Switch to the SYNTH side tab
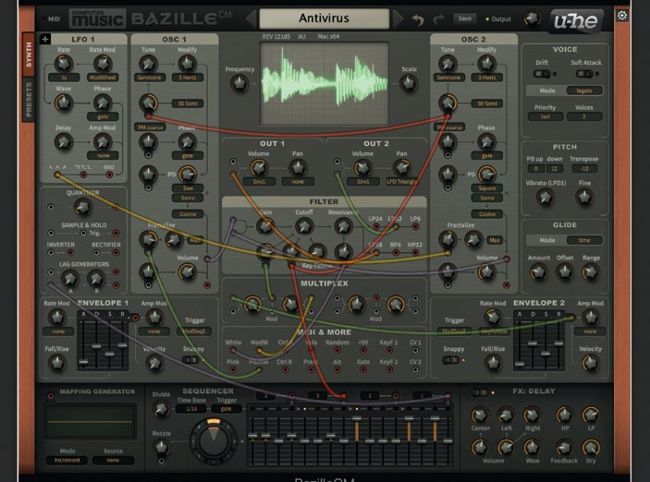This screenshot has height=482, width=650. [x=29, y=54]
